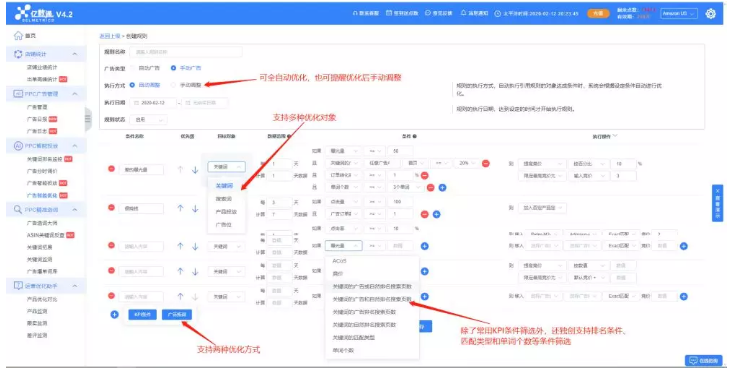Pick ACoS from the condition dropdown list

tap(339, 261)
